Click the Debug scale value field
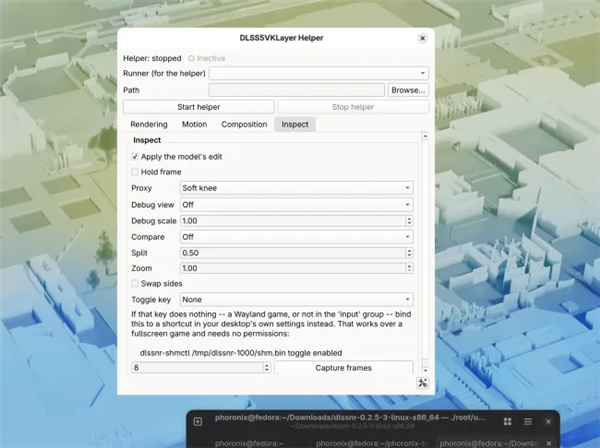The height and width of the screenshot is (448, 600). point(293,221)
